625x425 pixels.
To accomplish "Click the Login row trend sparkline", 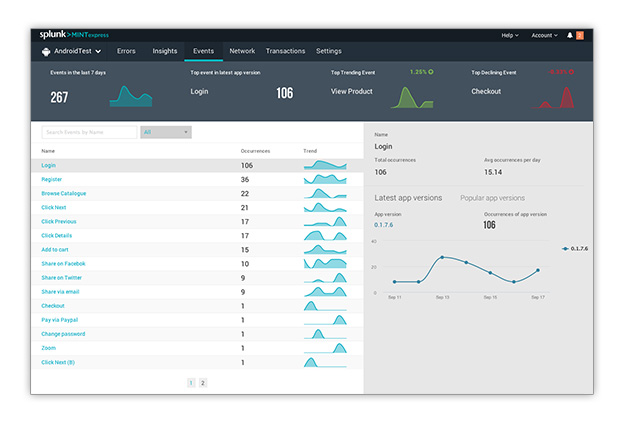I will click(325, 165).
